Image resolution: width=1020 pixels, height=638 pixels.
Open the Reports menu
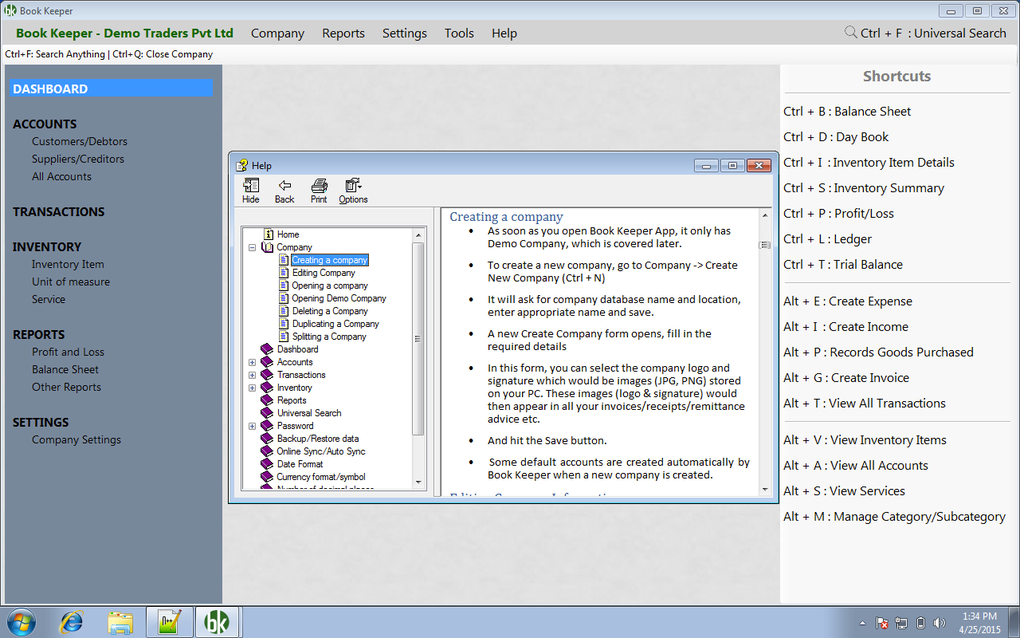pyautogui.click(x=343, y=33)
